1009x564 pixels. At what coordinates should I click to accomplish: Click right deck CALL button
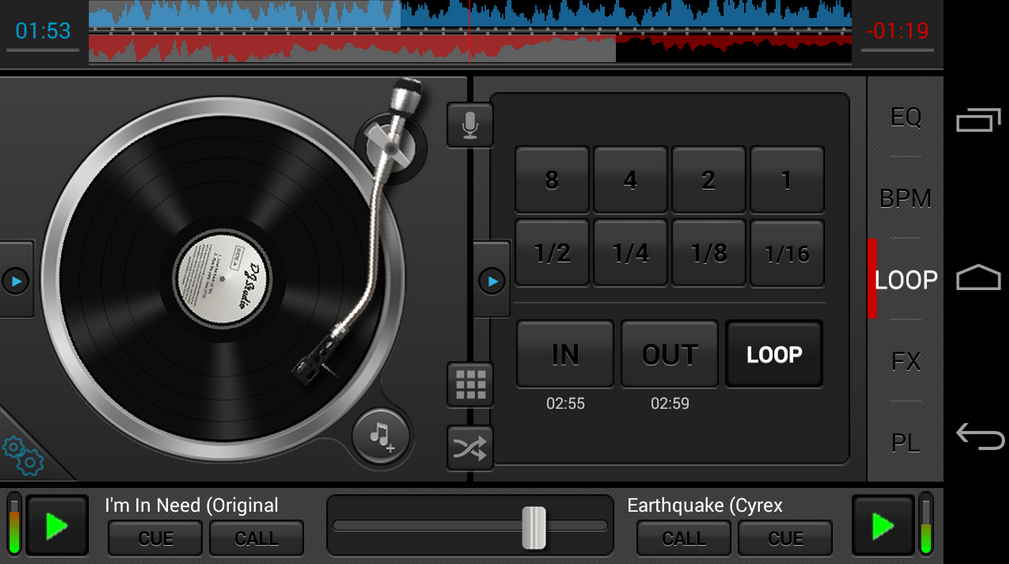point(683,538)
